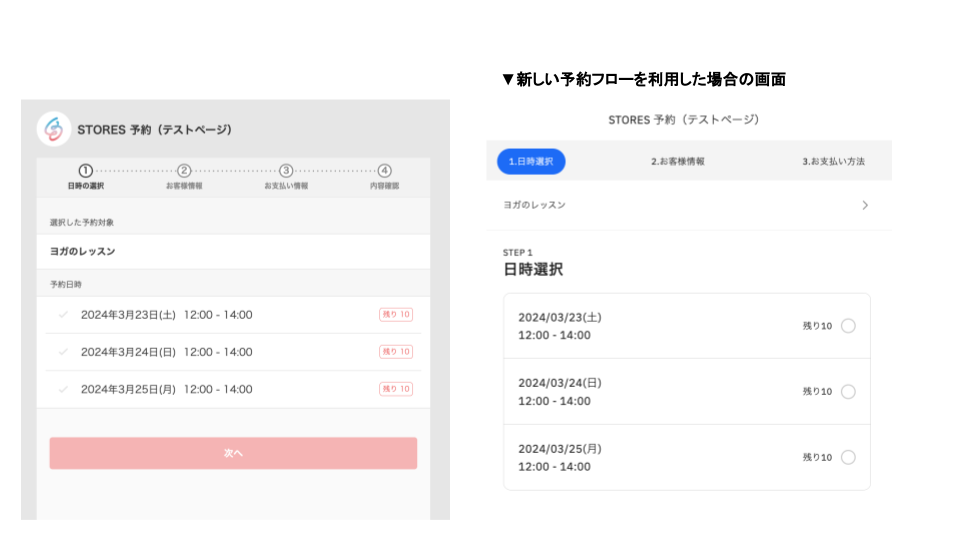The height and width of the screenshot is (540, 960).
Task: Click the 予約日時 label
Action: pos(66,285)
